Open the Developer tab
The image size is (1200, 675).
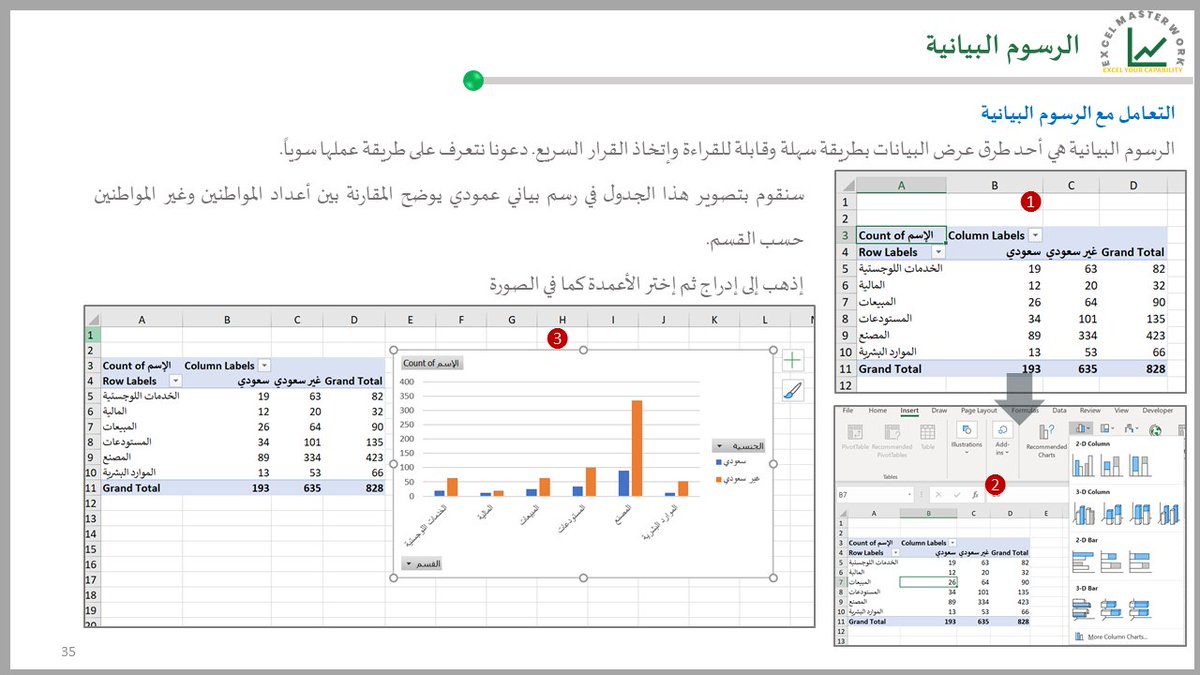pos(1157,410)
